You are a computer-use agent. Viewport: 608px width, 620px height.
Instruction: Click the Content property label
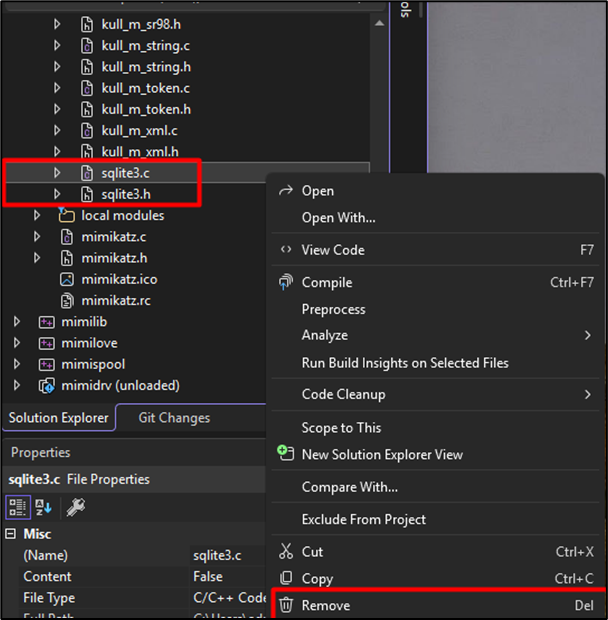47,577
